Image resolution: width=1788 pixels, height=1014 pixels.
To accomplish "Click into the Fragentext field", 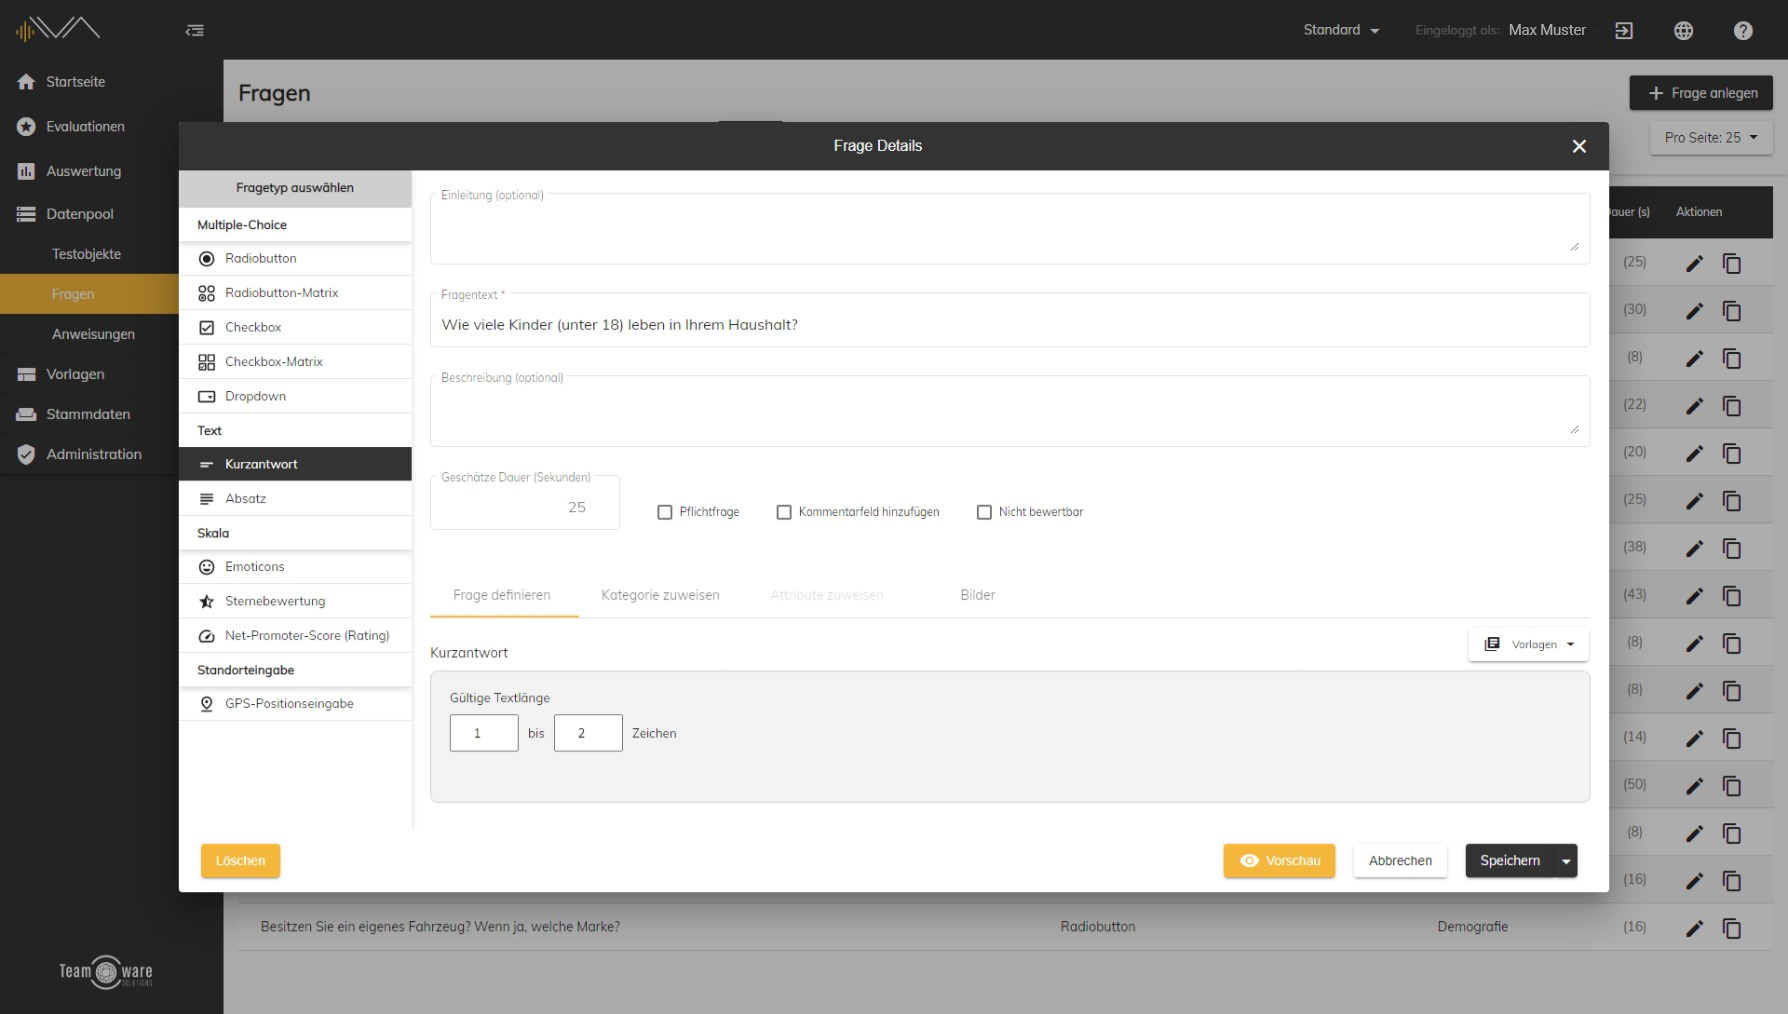I will [1010, 320].
